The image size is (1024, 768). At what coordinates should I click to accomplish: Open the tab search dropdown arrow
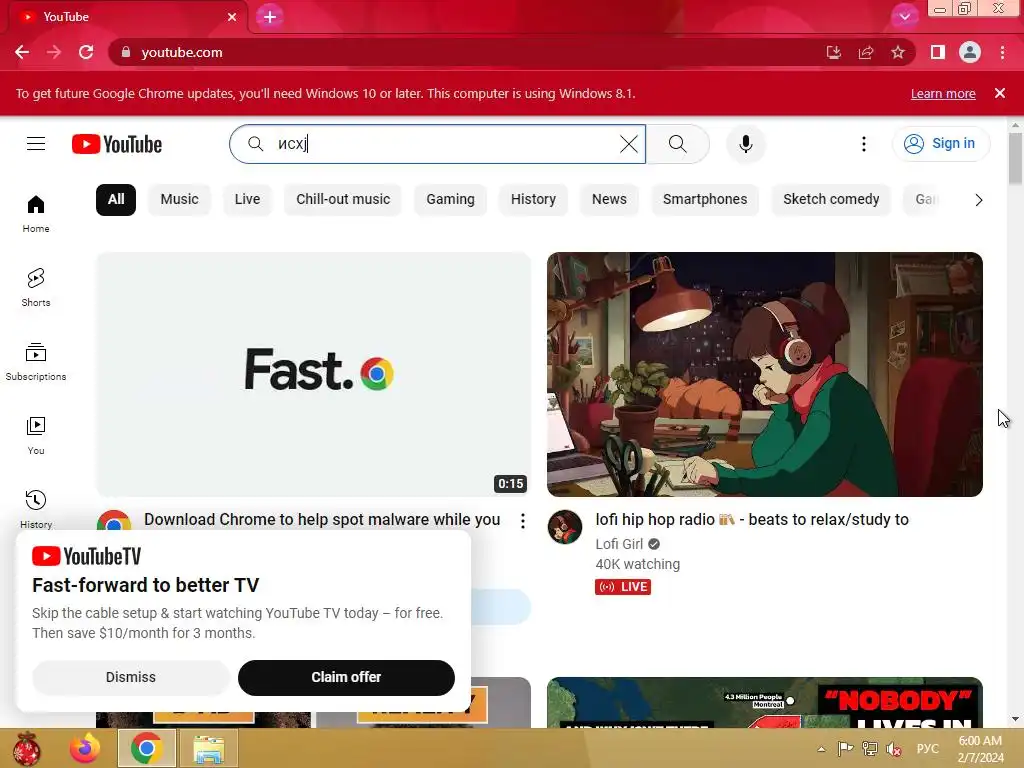[904, 17]
